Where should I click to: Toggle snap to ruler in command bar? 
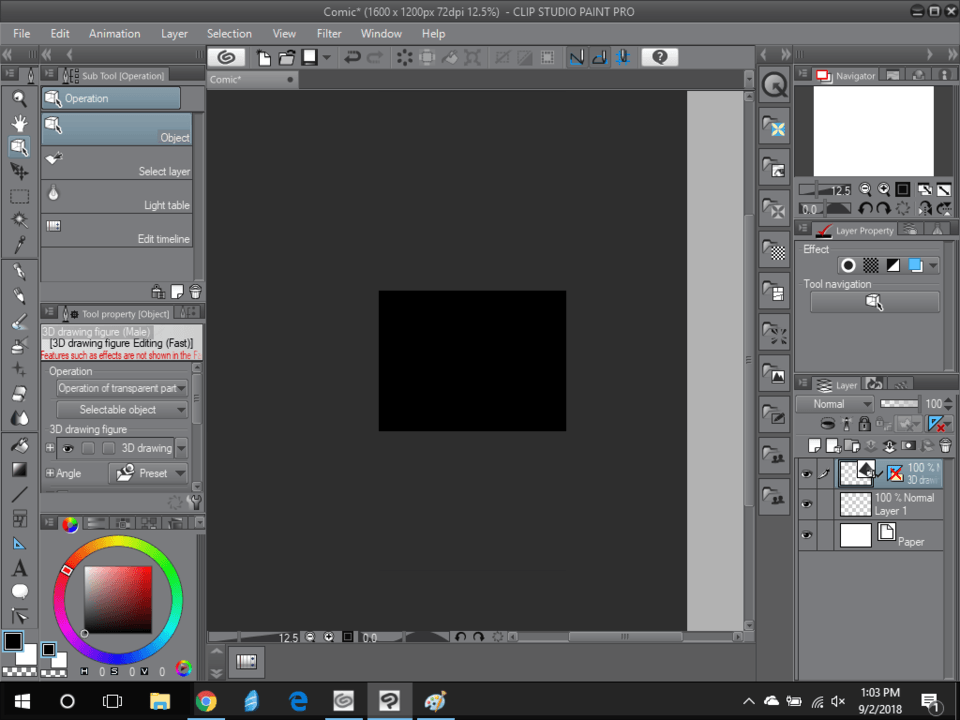click(577, 58)
